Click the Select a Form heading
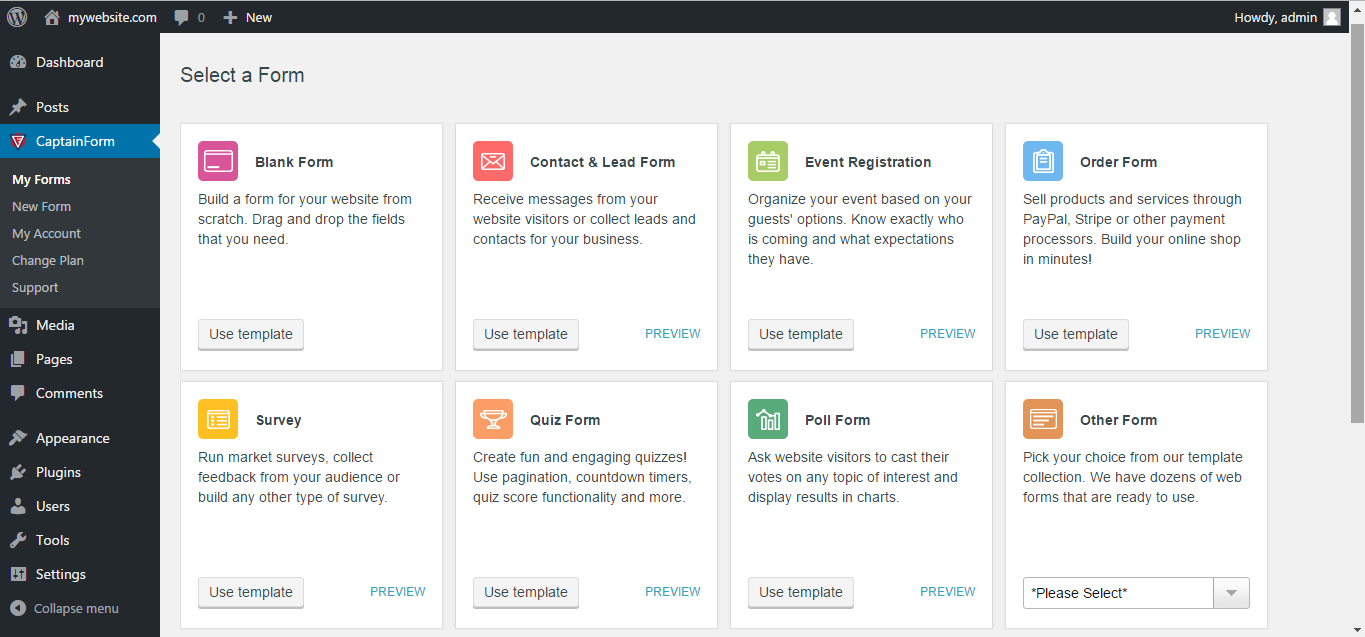 coord(242,75)
